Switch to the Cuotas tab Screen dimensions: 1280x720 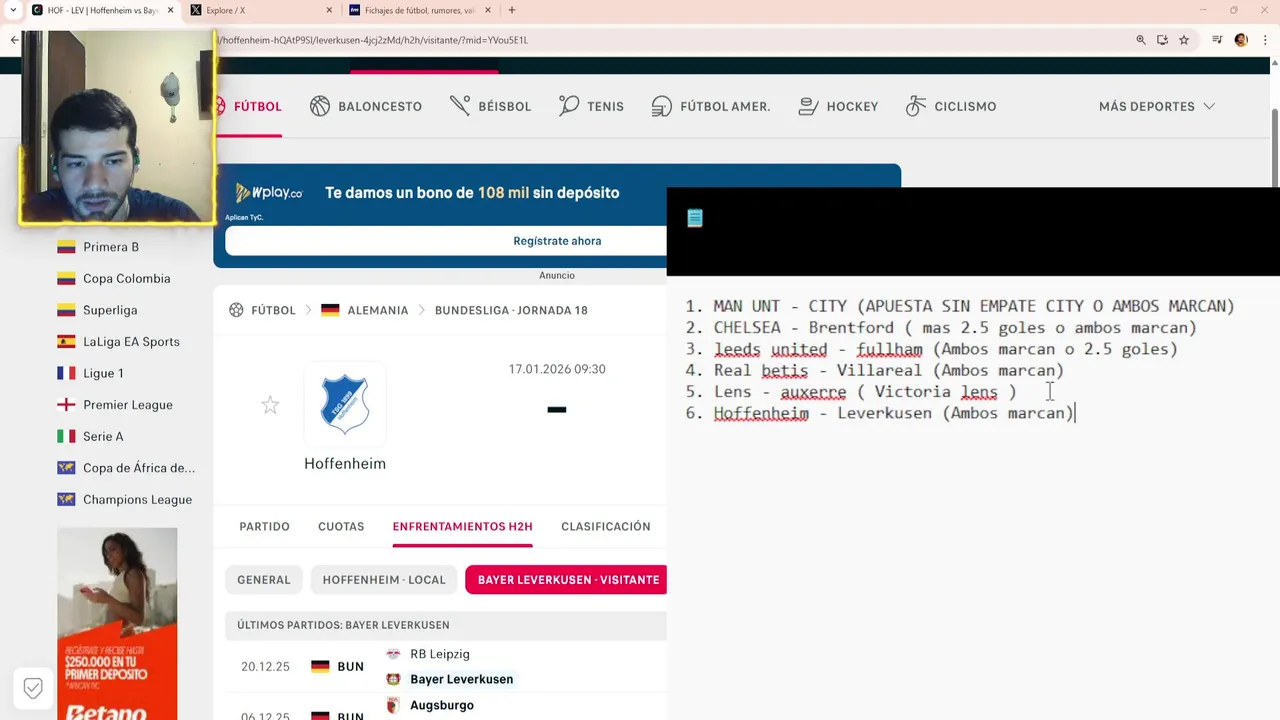341,526
